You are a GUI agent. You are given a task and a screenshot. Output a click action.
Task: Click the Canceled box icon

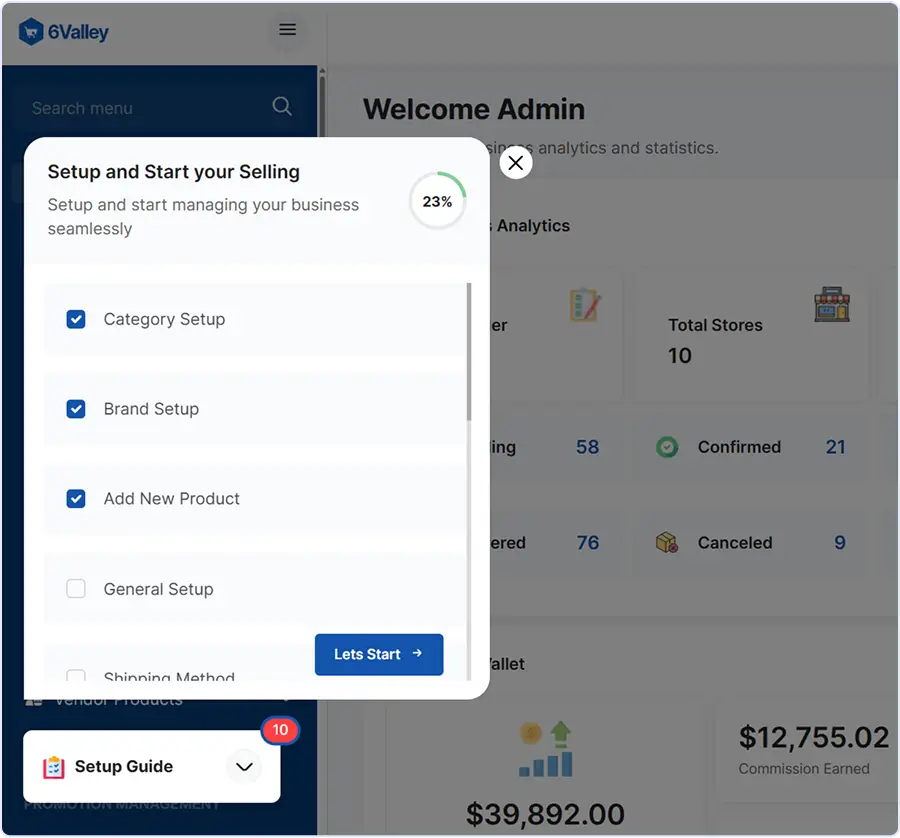click(x=667, y=543)
